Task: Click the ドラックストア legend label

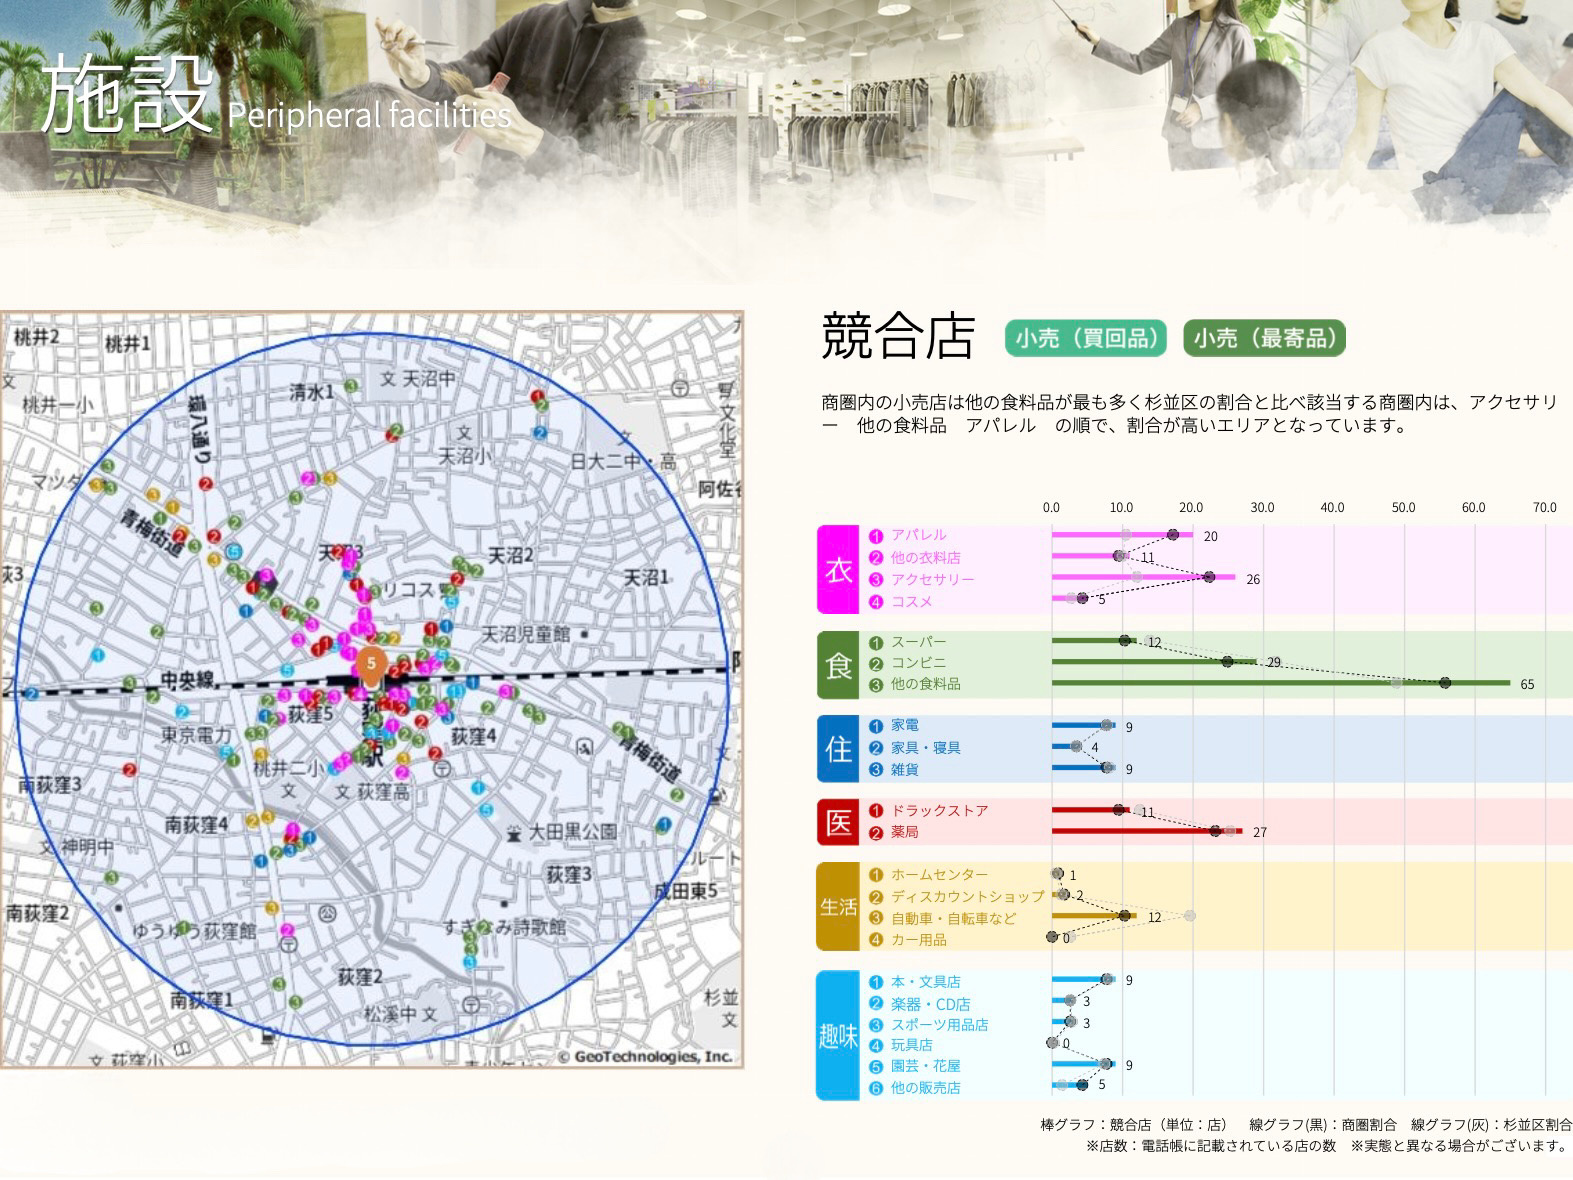Action: pyautogui.click(x=939, y=811)
